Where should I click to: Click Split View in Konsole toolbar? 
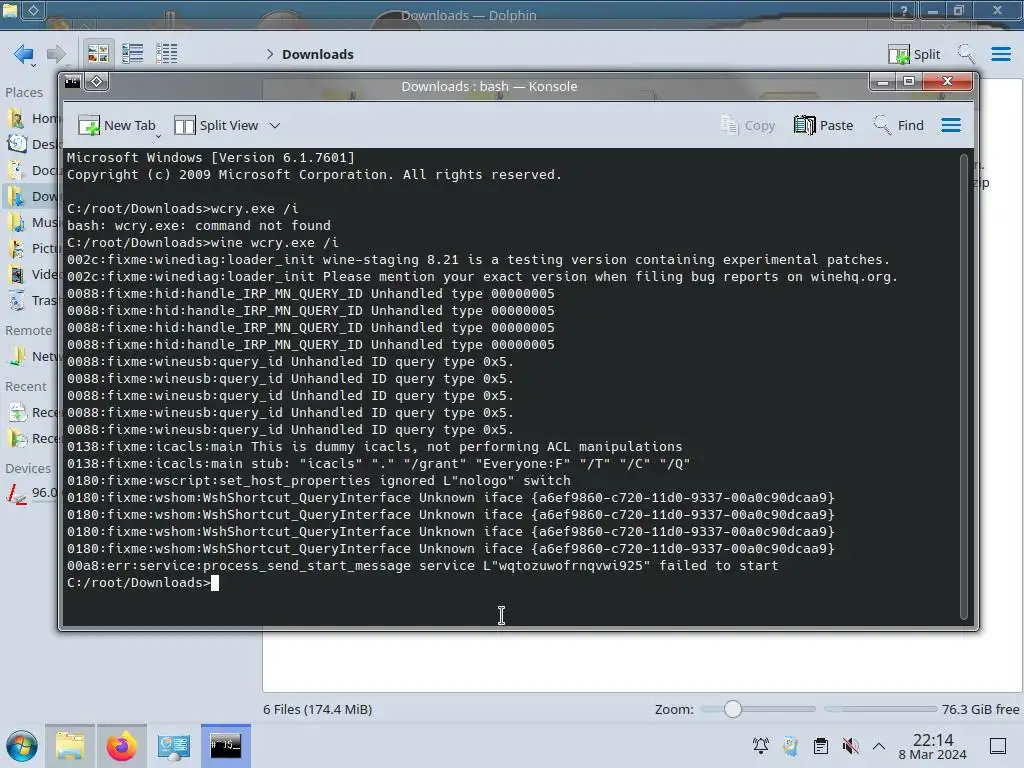216,125
